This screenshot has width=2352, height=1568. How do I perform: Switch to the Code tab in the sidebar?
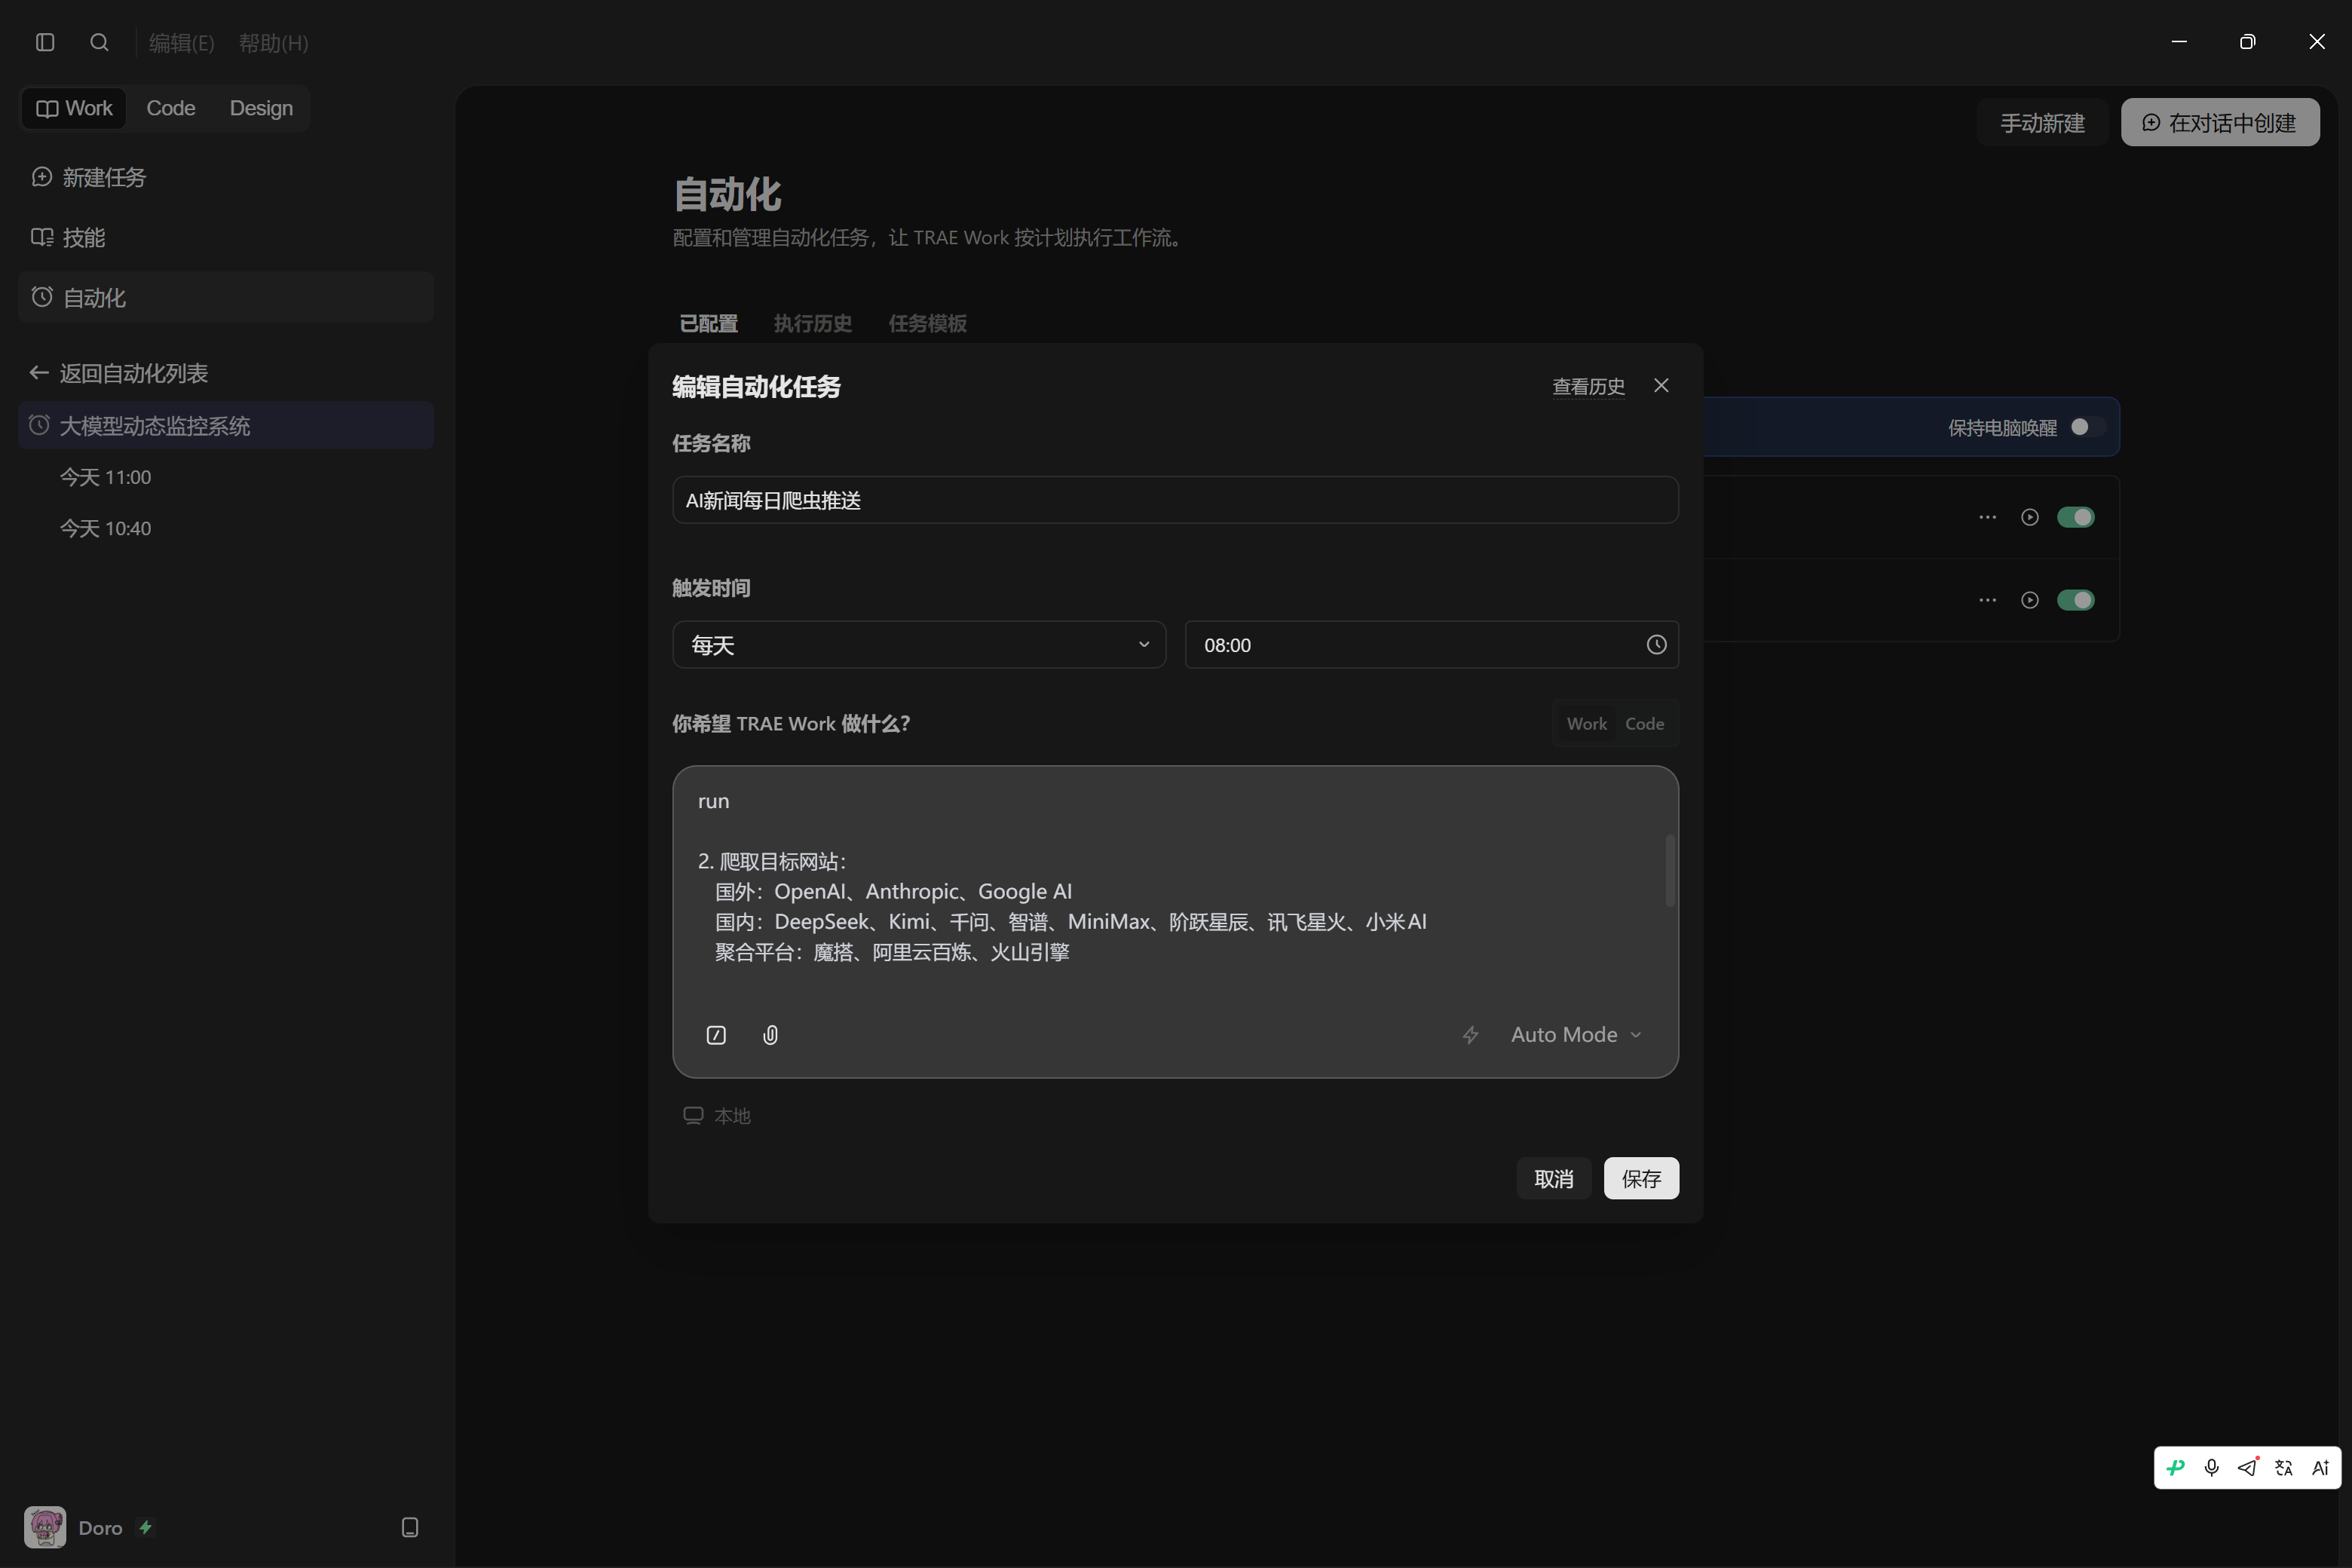171,108
